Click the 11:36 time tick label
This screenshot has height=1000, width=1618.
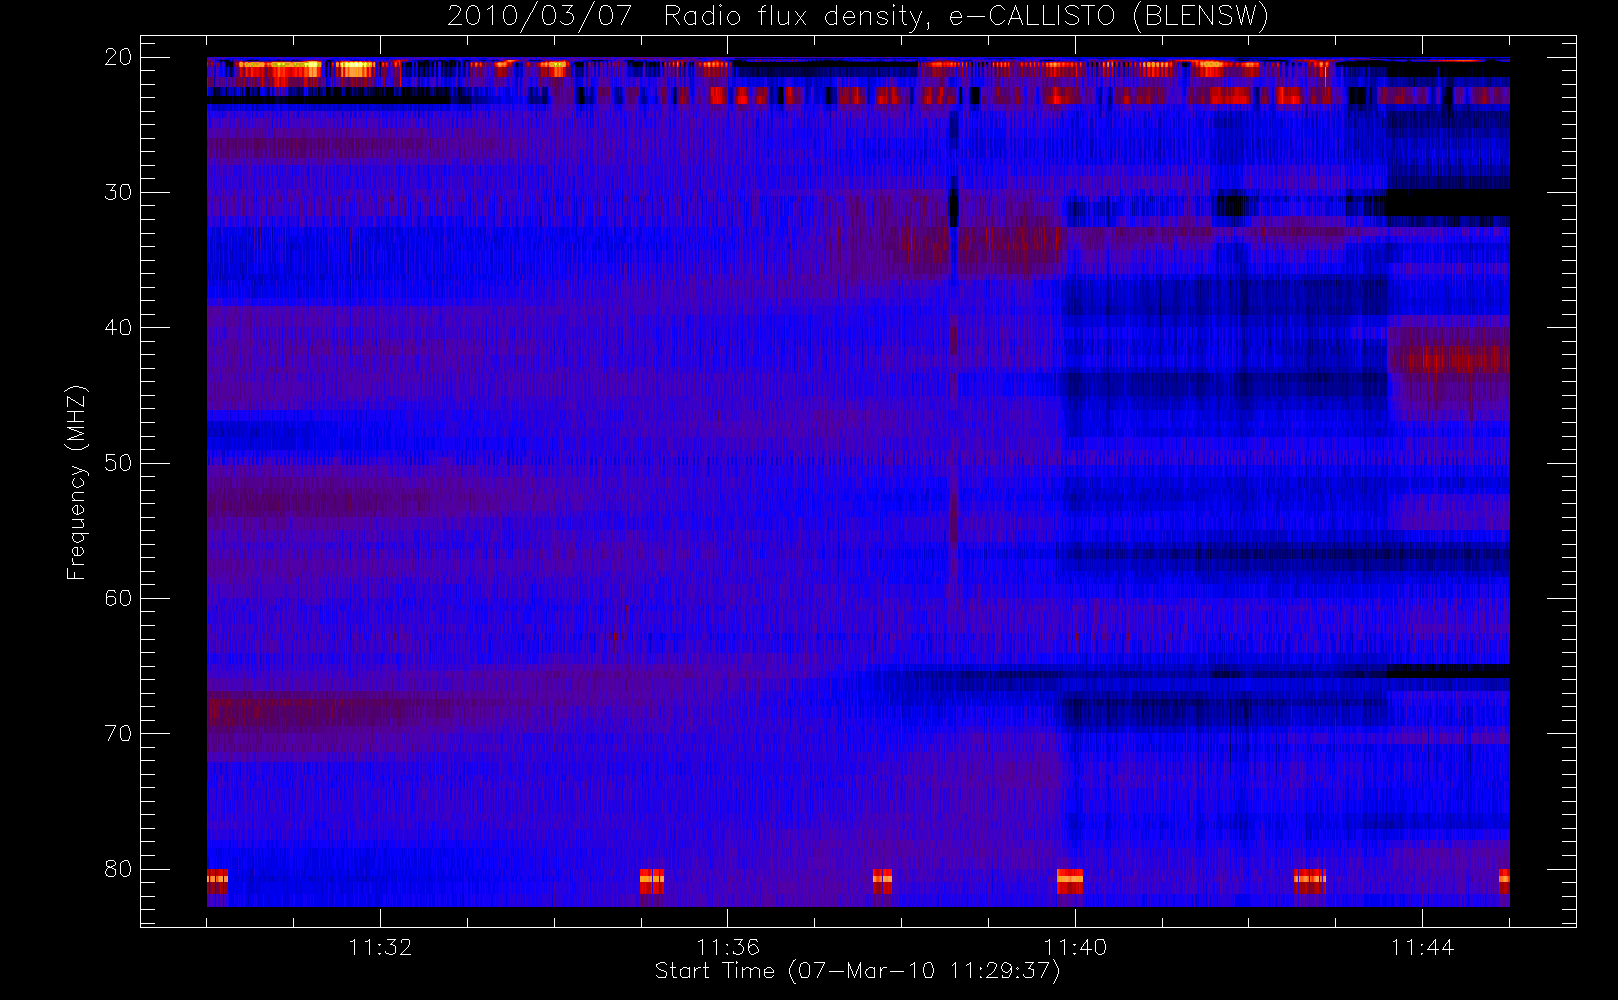(x=728, y=947)
